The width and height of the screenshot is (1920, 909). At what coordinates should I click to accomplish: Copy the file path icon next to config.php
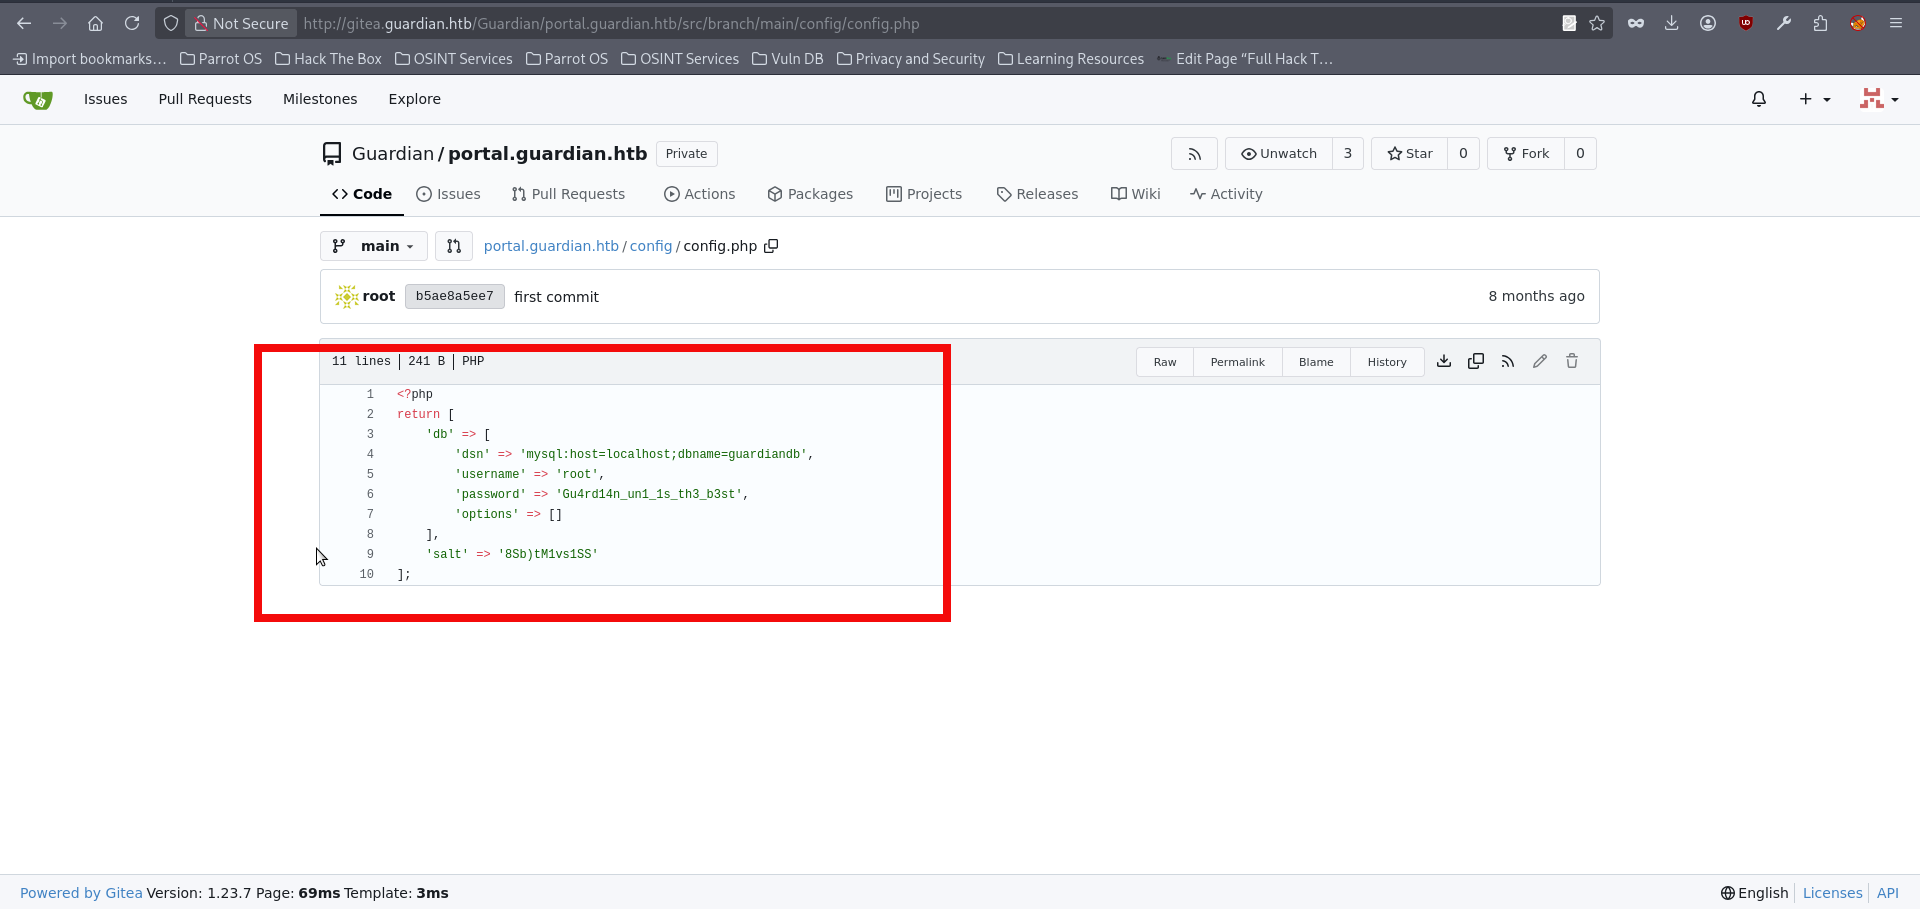coord(771,246)
